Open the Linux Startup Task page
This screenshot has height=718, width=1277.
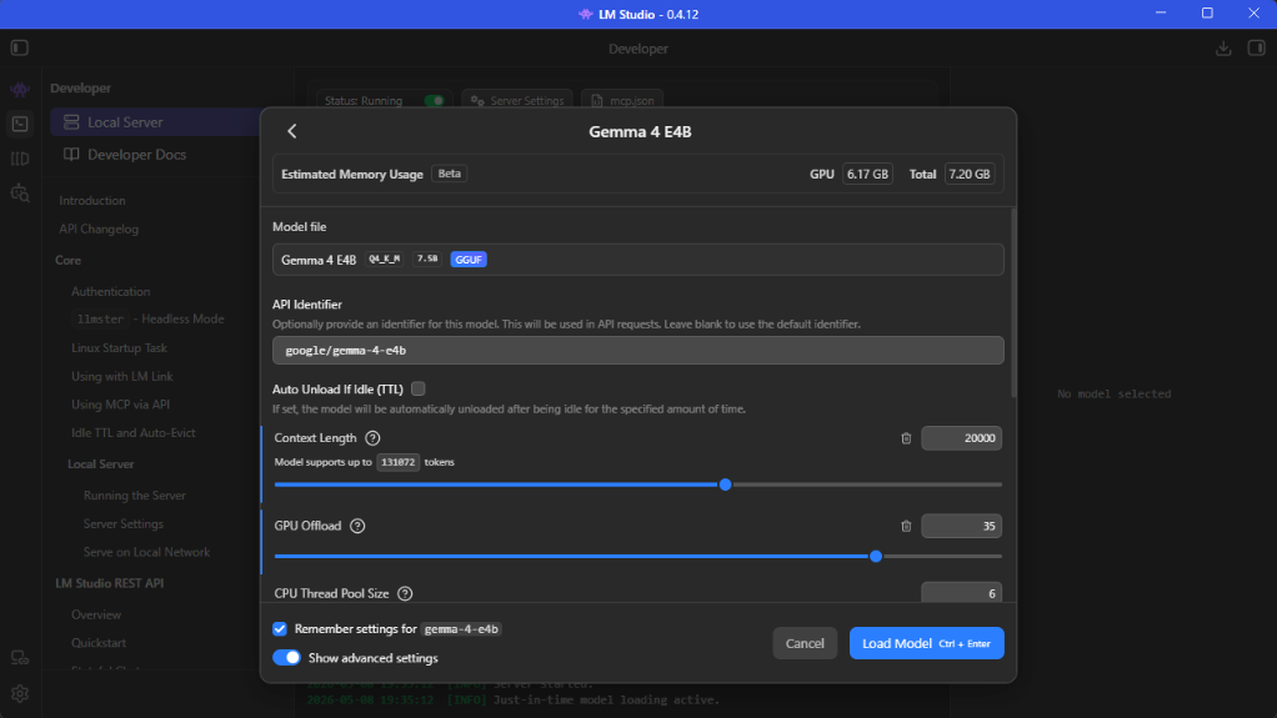pyautogui.click(x=119, y=348)
